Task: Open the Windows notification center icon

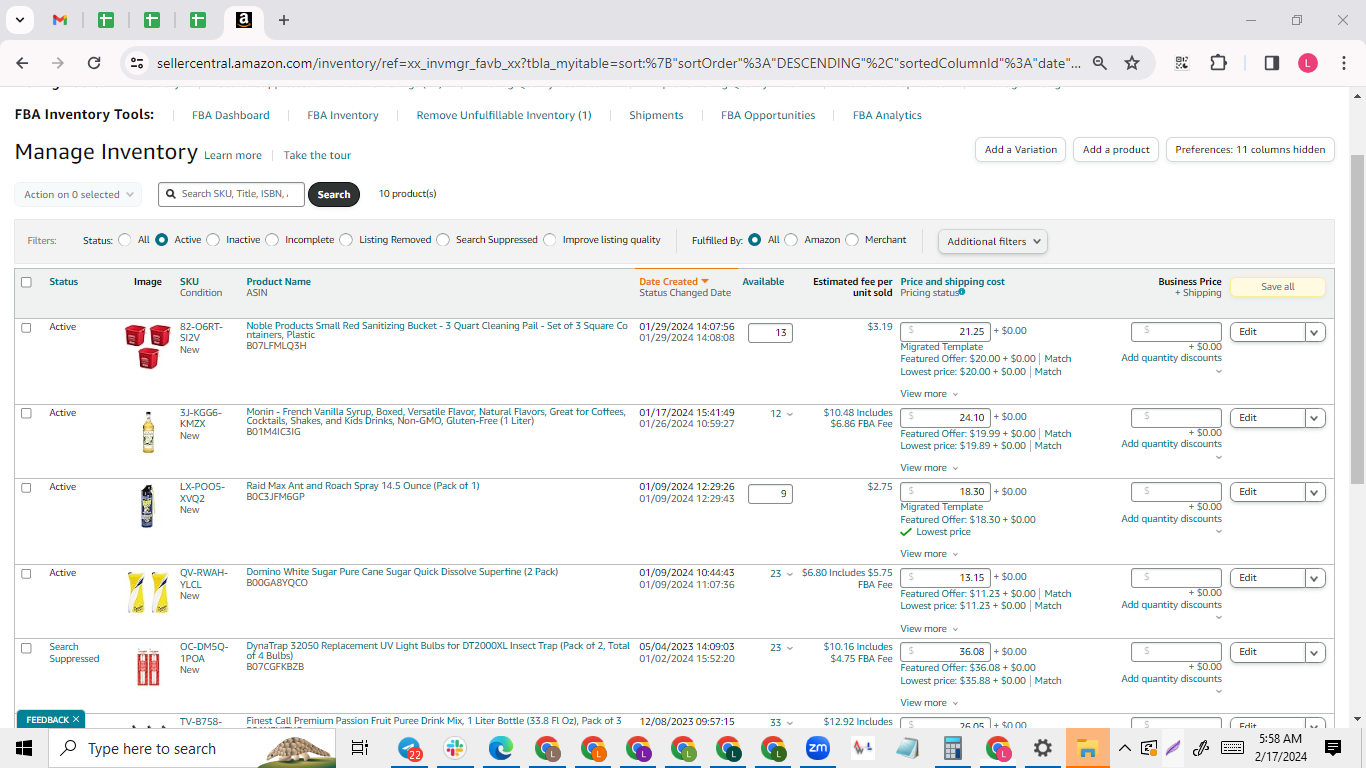Action: coord(1333,748)
